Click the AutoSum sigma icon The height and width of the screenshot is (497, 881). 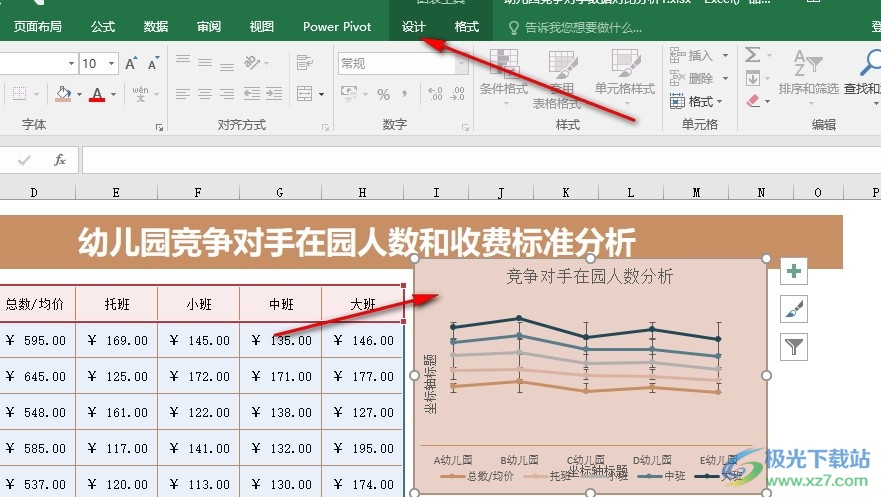point(752,55)
